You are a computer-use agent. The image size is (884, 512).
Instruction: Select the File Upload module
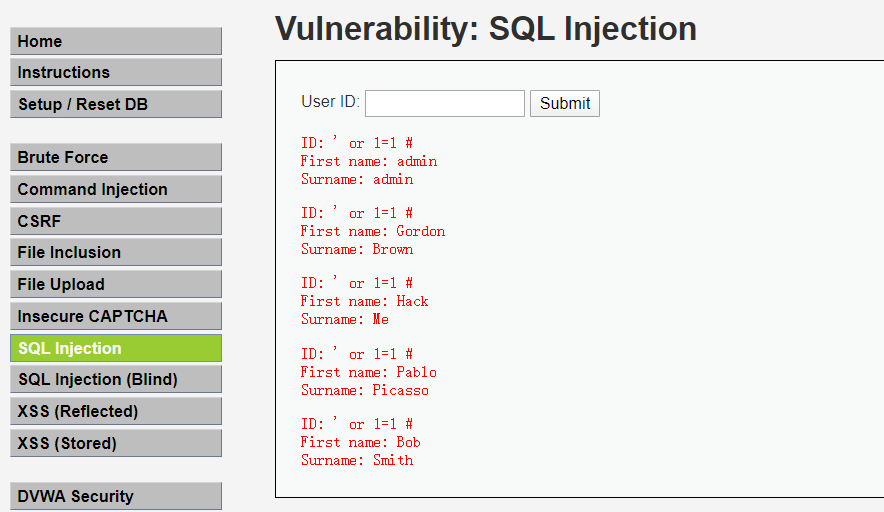[x=115, y=284]
